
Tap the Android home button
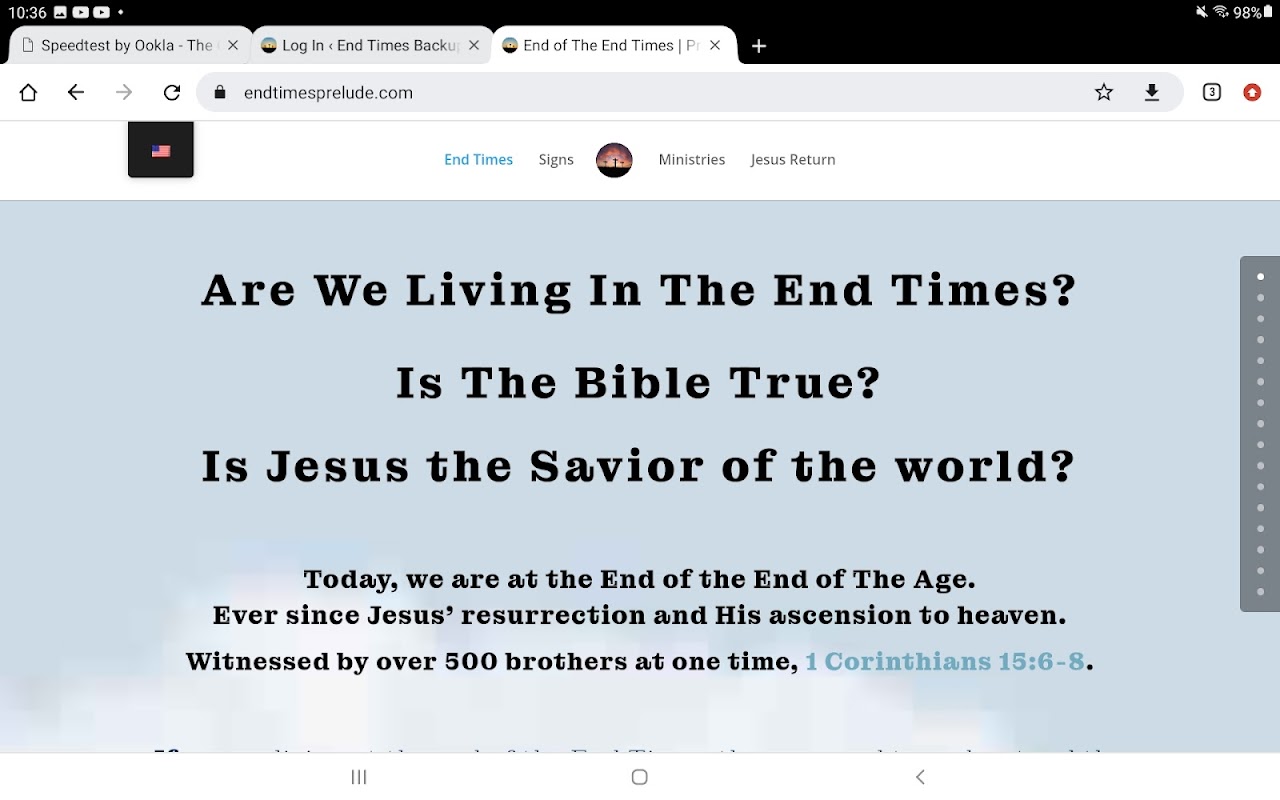(640, 777)
